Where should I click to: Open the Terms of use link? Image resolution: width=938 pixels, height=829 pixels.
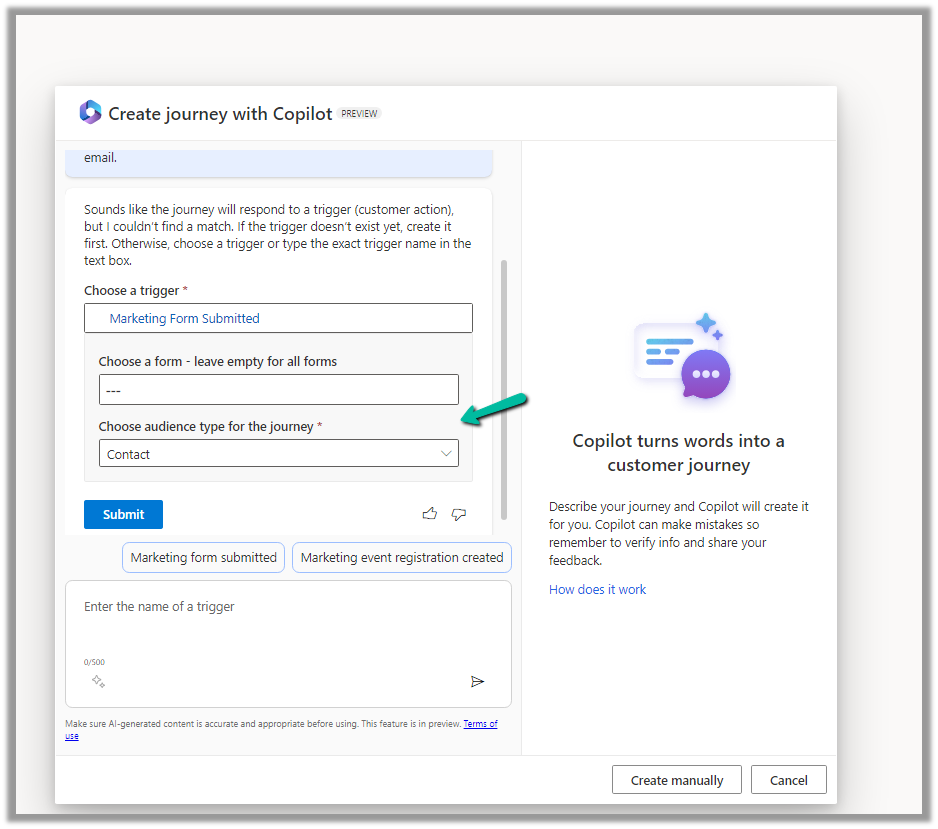(x=480, y=724)
